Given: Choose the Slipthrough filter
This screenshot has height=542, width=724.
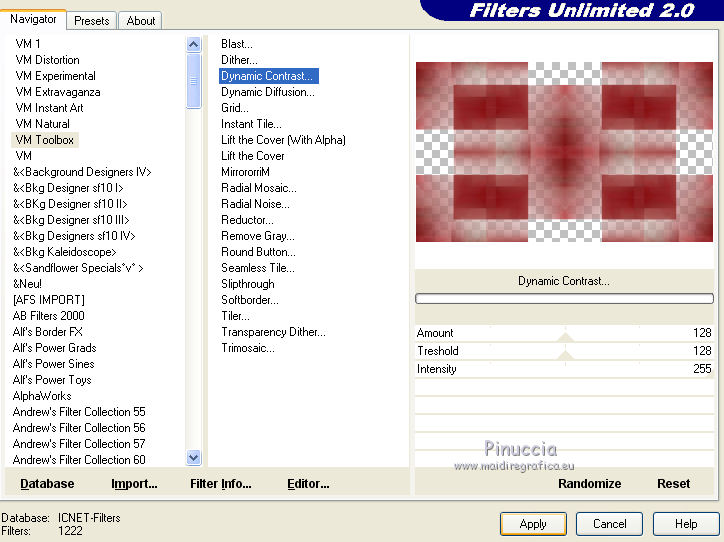Looking at the screenshot, I should coord(247,284).
